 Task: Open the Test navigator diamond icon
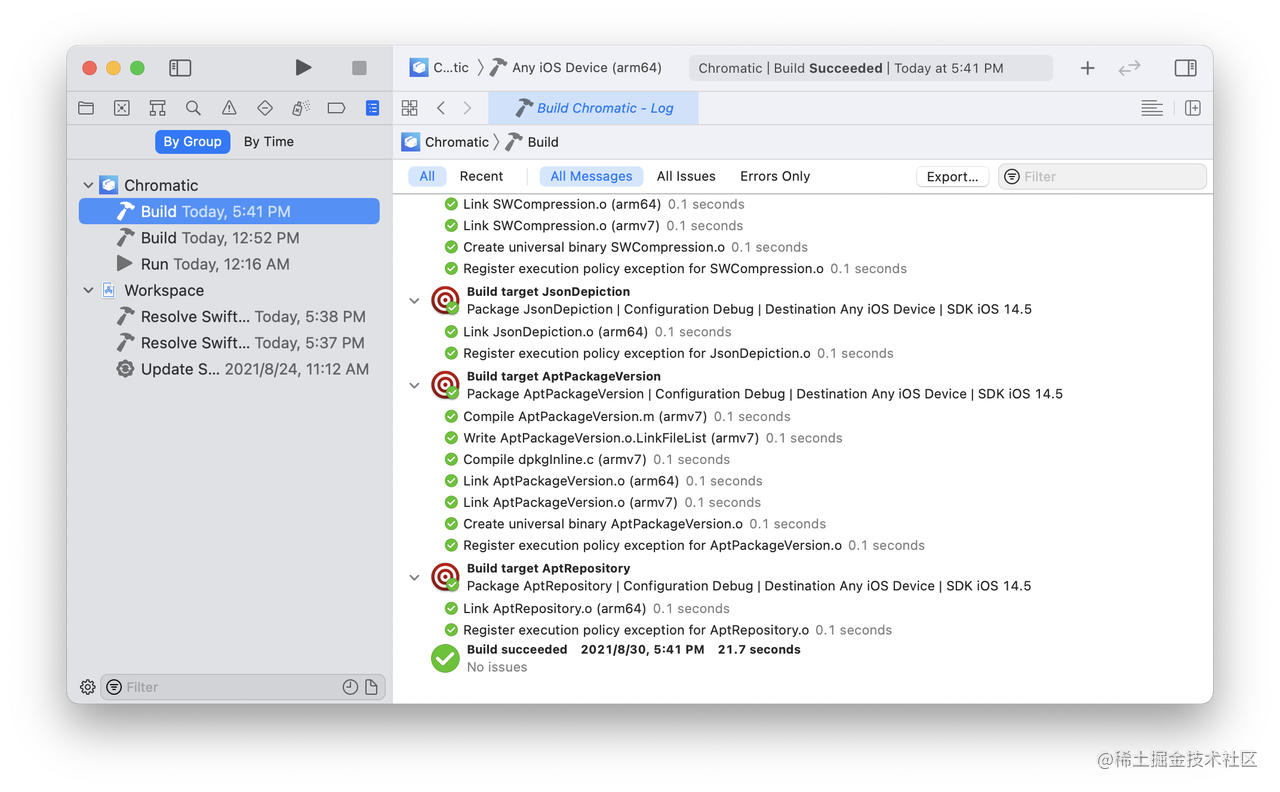point(265,108)
